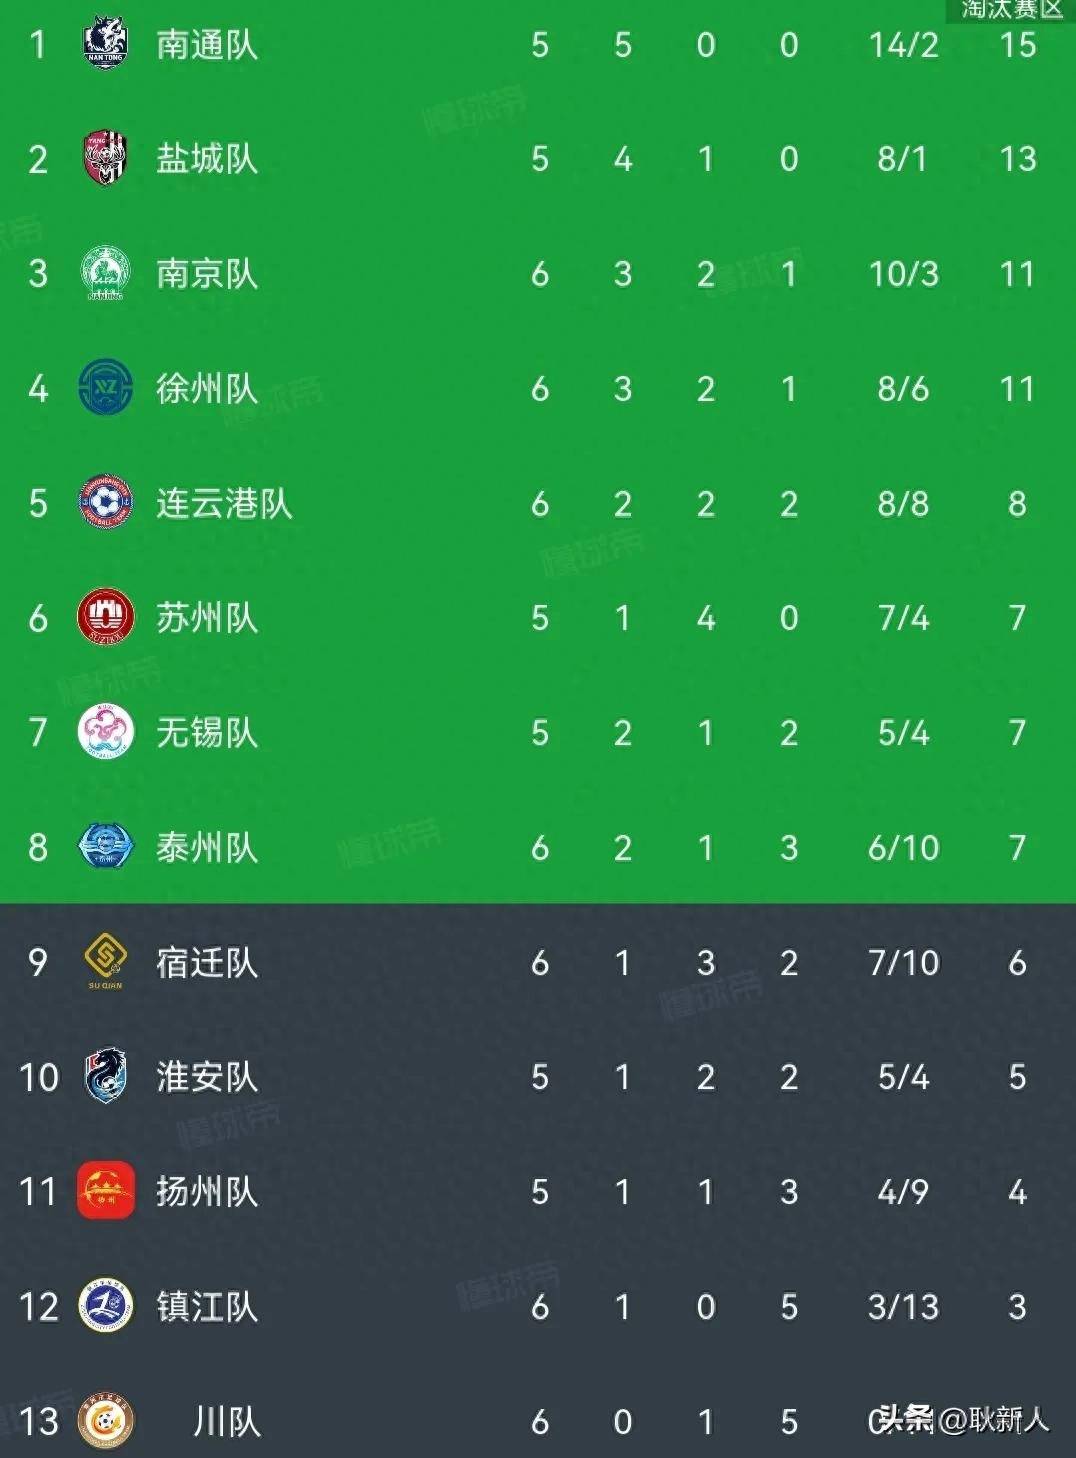Click the 13th-place team orange badge
This screenshot has width=1076, height=1458.
click(105, 1421)
